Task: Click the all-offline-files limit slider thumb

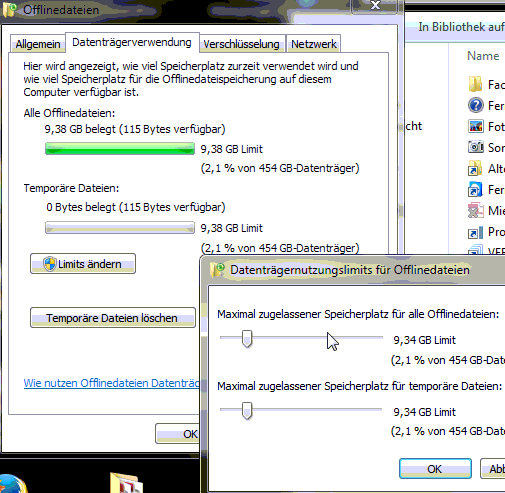Action: pos(247,339)
